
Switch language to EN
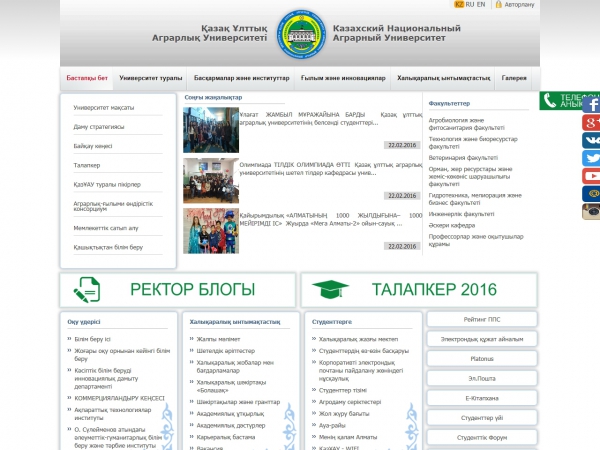tap(481, 4)
